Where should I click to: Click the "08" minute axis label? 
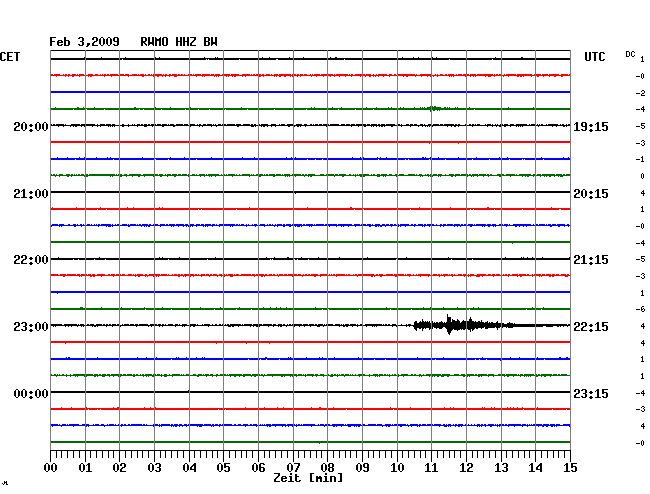[327, 467]
